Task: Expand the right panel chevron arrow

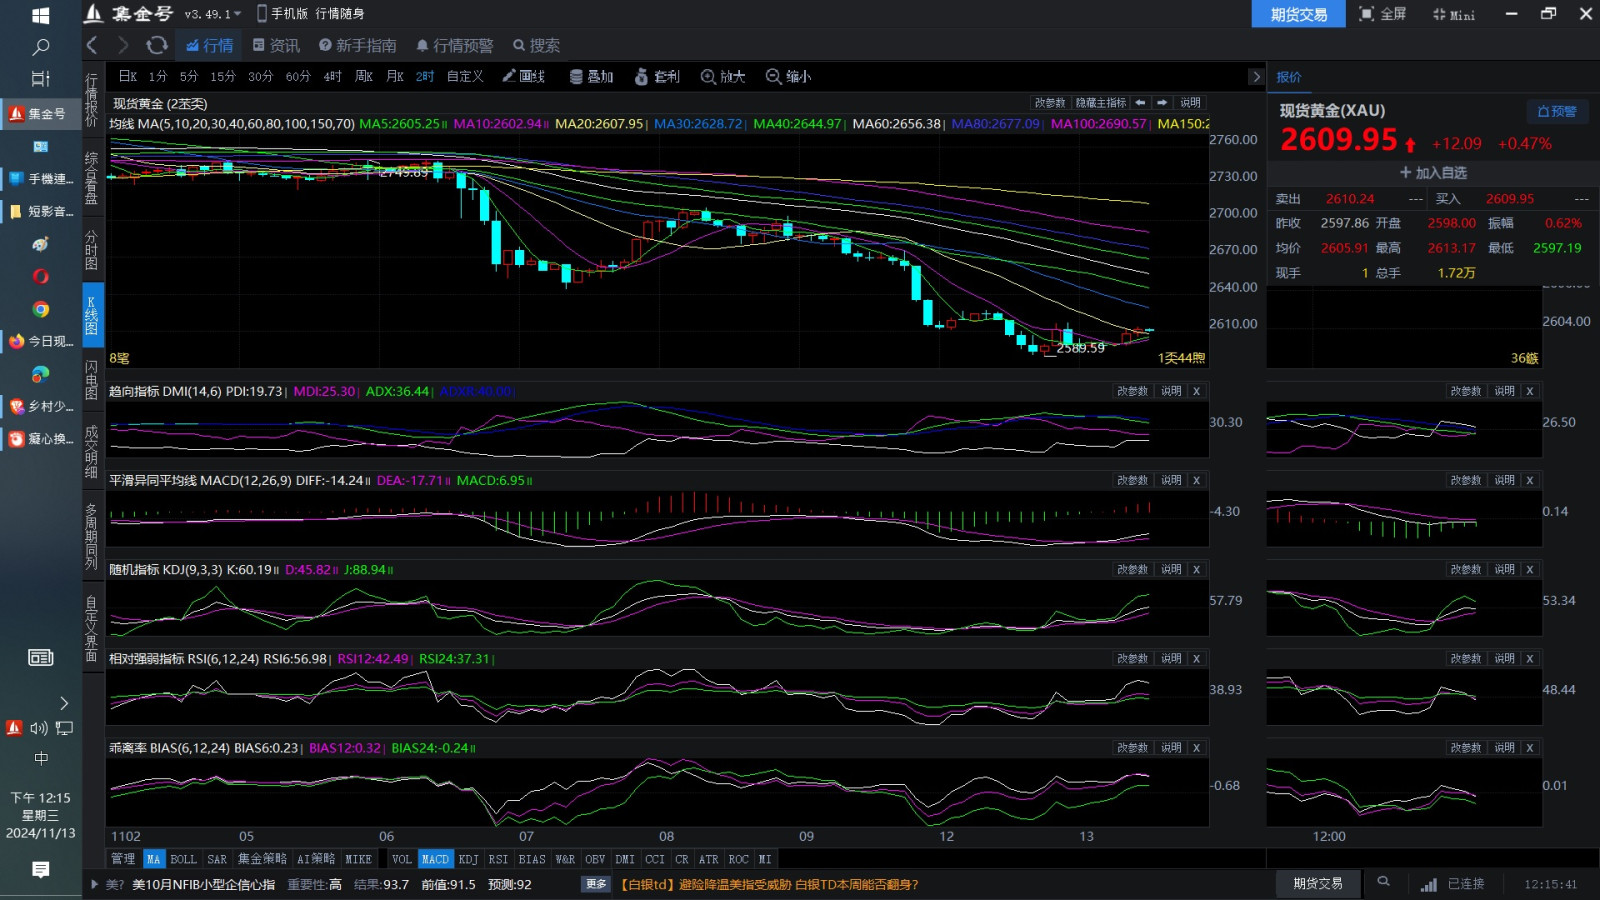Action: click(x=1256, y=76)
